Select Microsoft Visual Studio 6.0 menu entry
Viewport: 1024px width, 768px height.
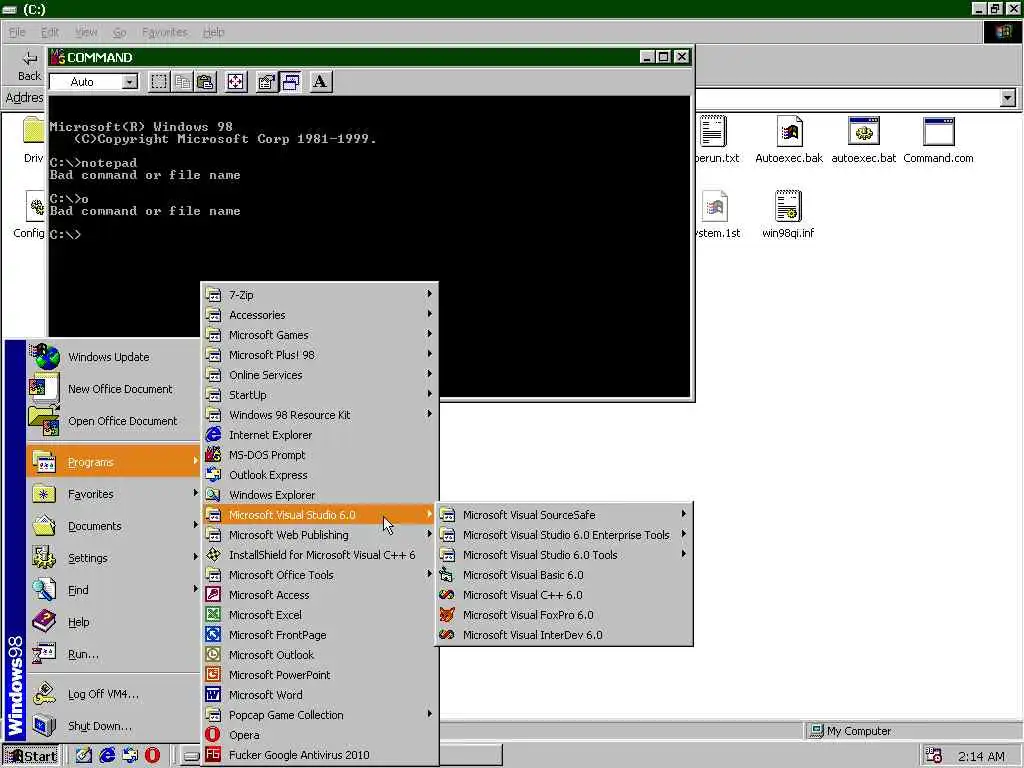coord(319,515)
